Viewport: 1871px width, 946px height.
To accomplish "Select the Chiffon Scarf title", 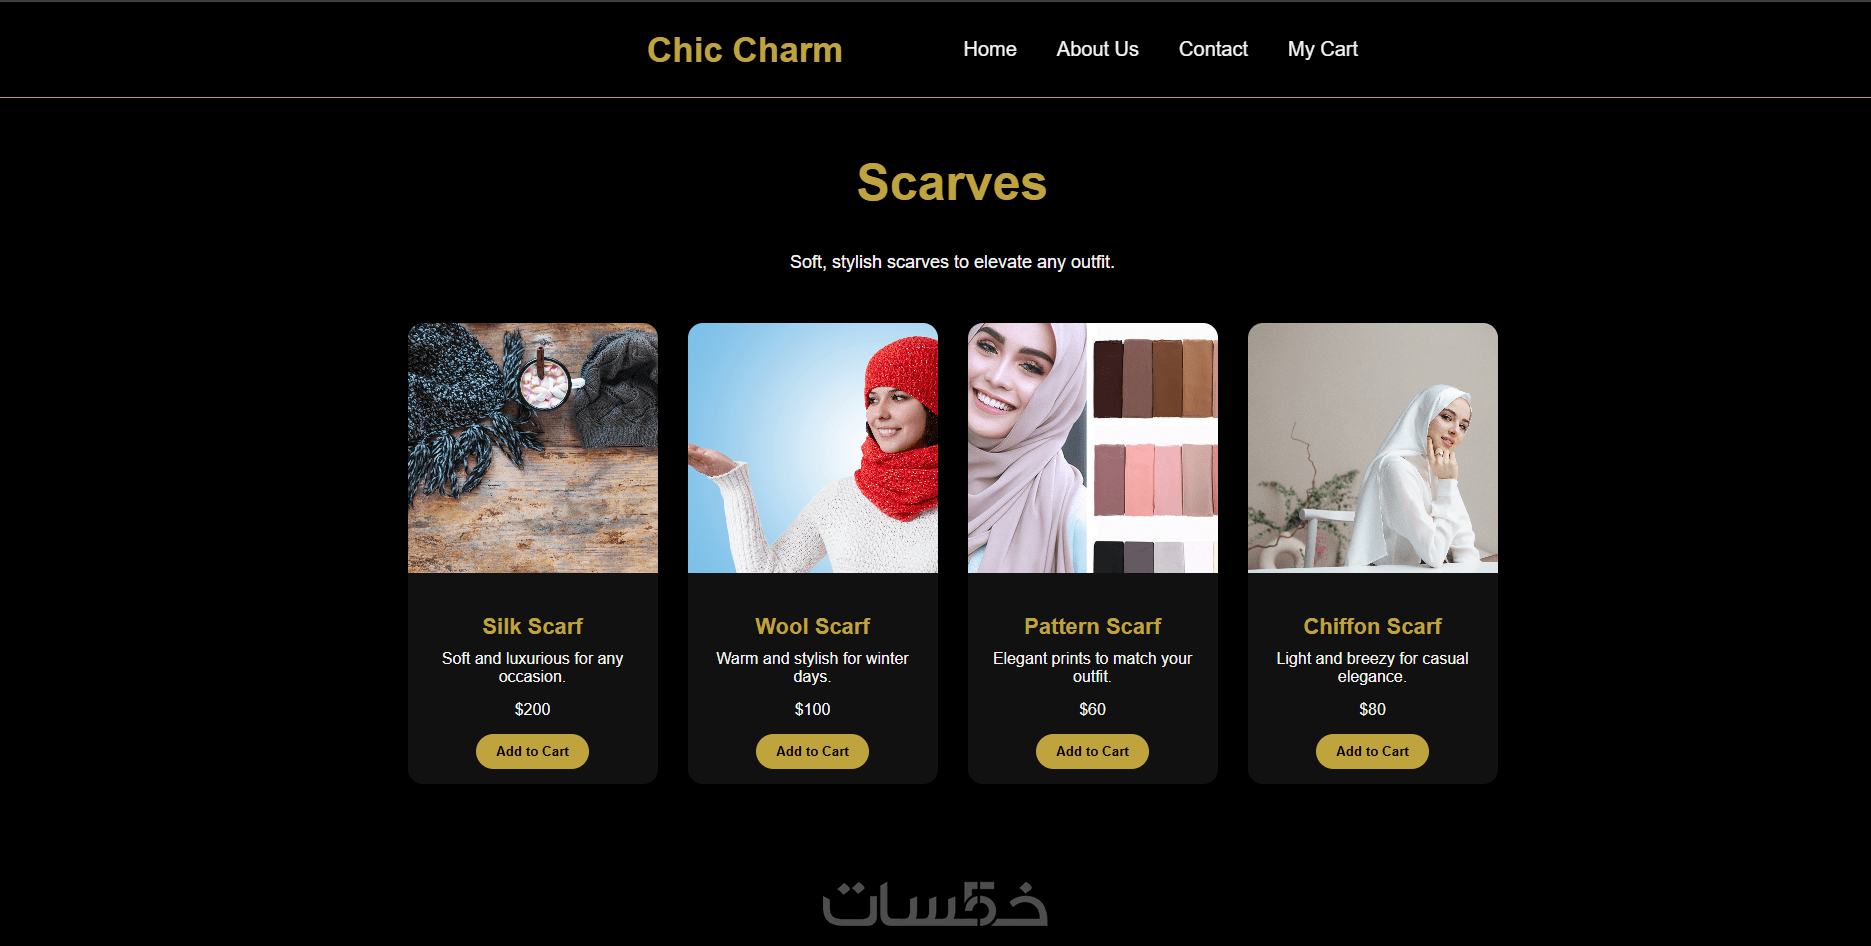I will [x=1372, y=626].
